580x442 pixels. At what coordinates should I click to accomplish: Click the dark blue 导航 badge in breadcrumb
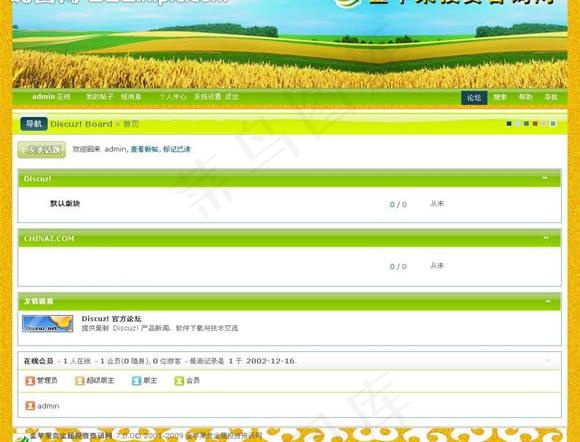[x=34, y=124]
